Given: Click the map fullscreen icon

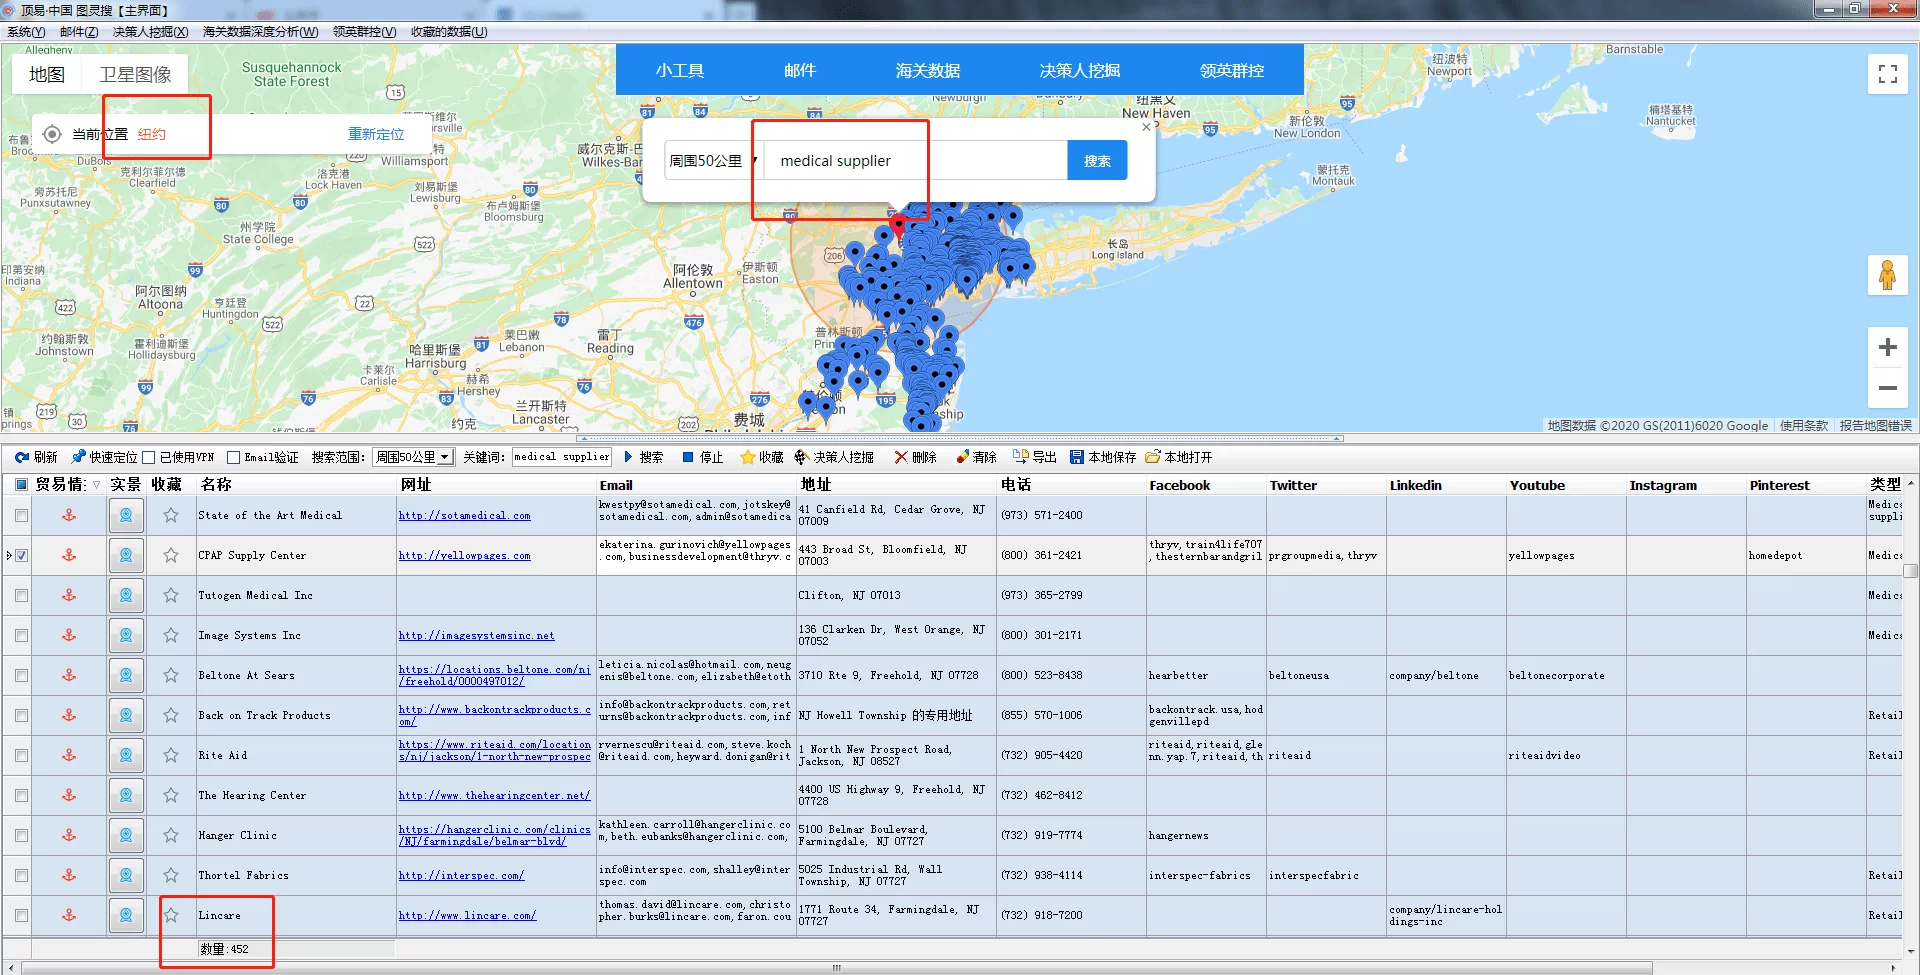Looking at the screenshot, I should click(x=1887, y=74).
